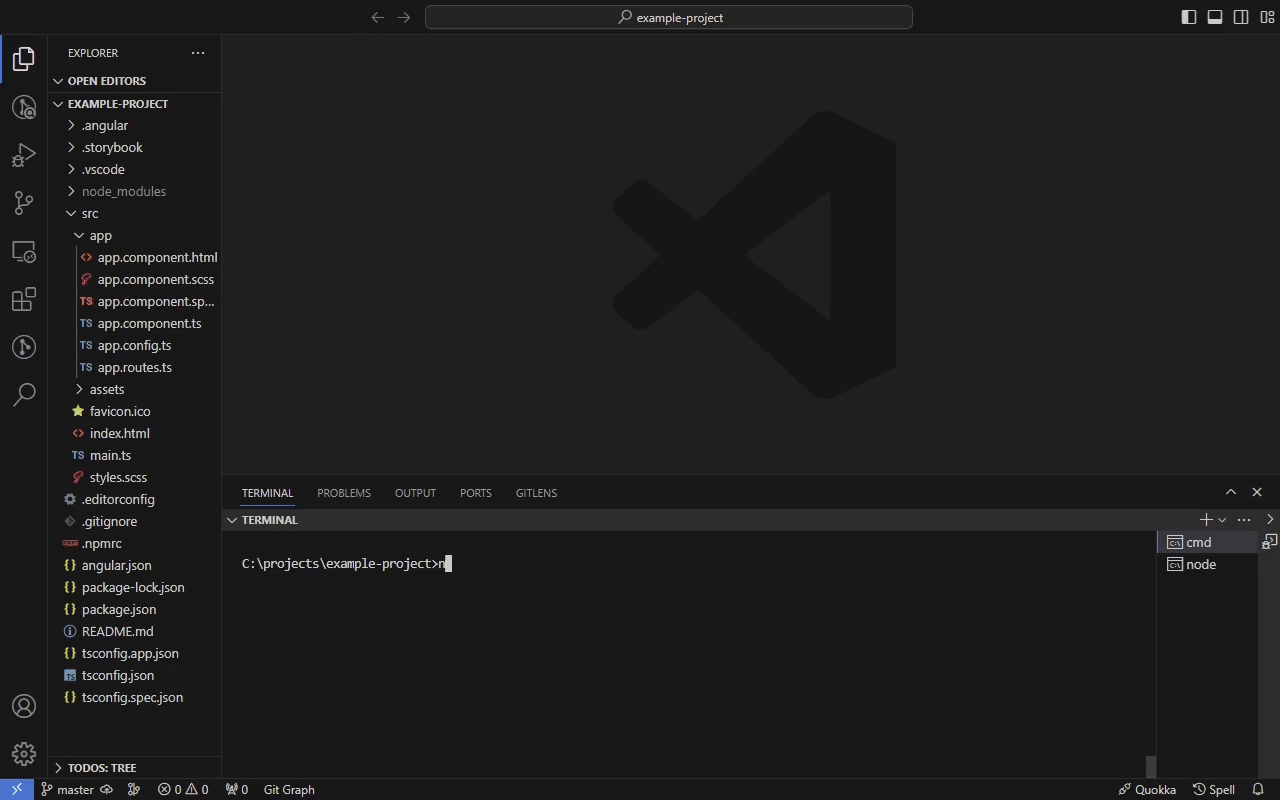Close the bottom panel with X

pyautogui.click(x=1258, y=492)
